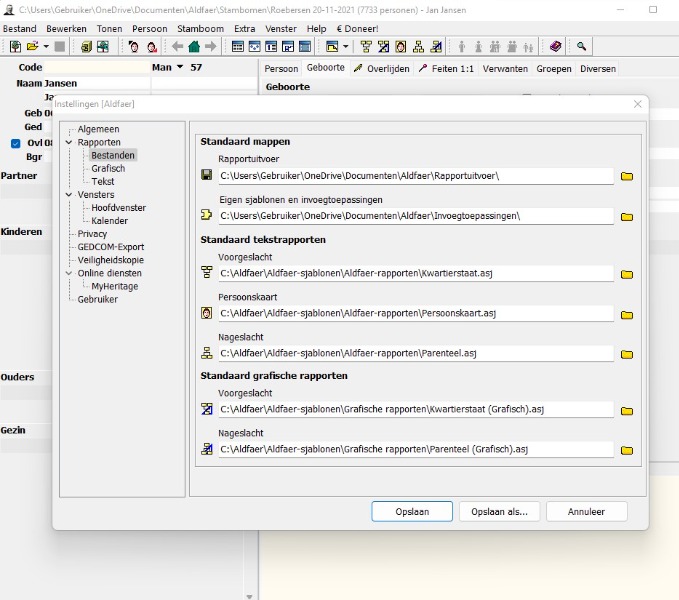Click the green home icon in toolbar
The height and width of the screenshot is (600, 679).
coord(194,47)
